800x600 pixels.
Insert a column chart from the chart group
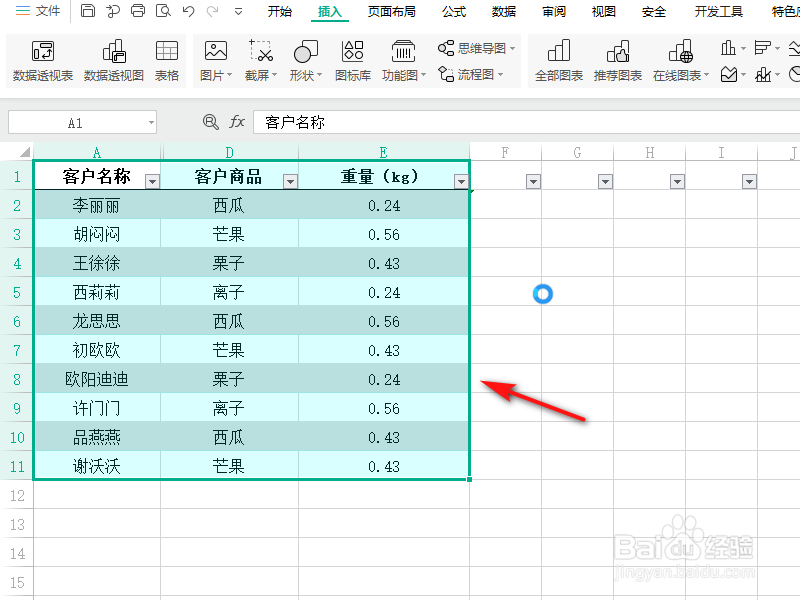coord(730,47)
